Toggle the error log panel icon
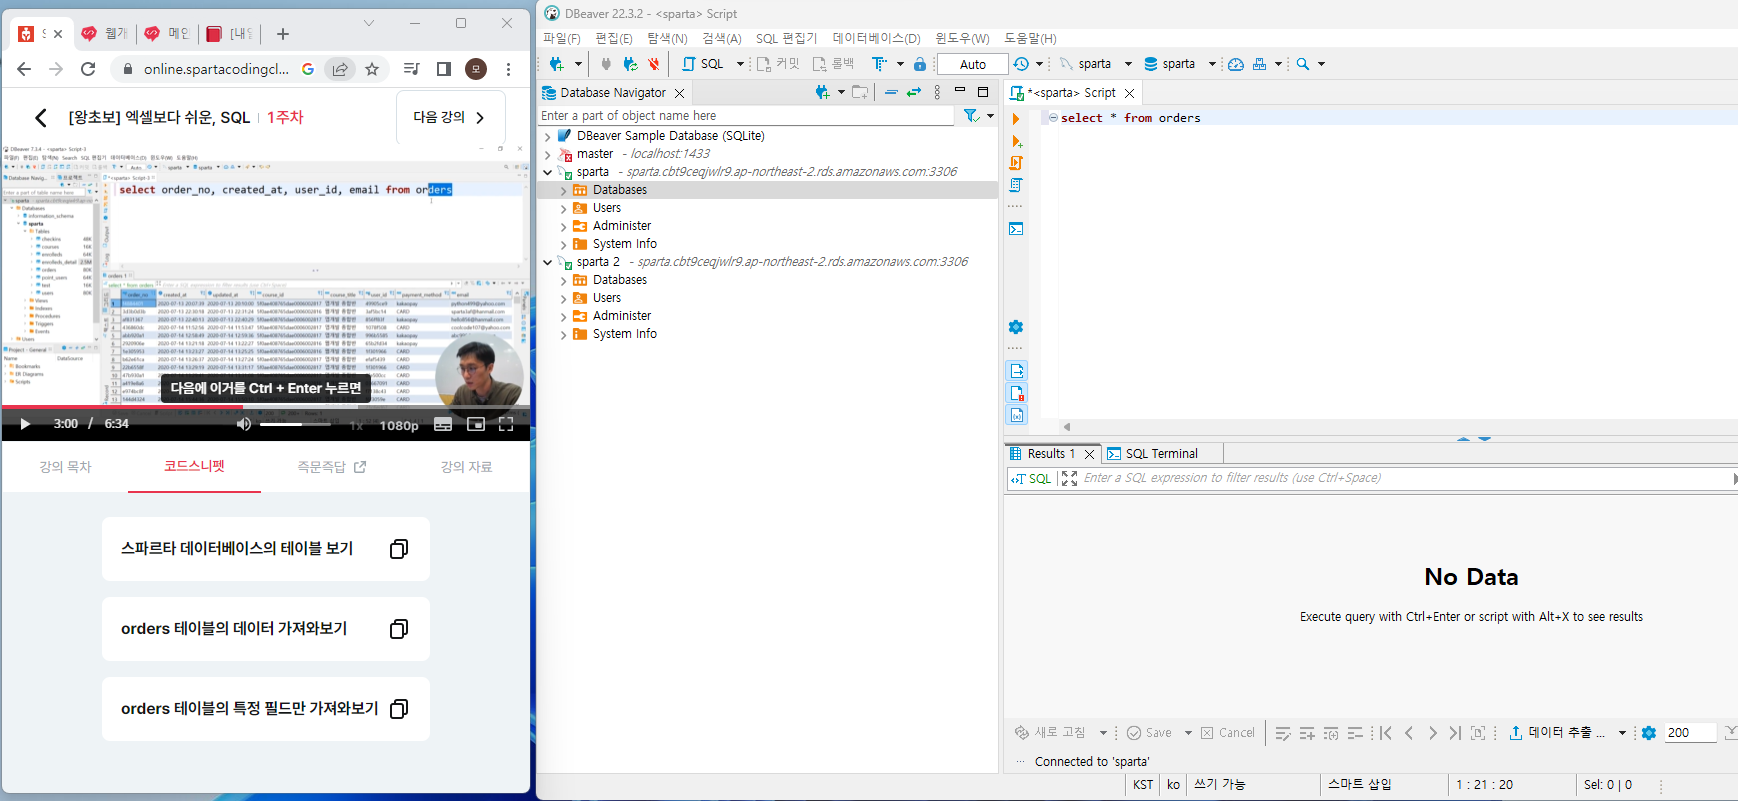Image resolution: width=1738 pixels, height=801 pixels. (1017, 393)
